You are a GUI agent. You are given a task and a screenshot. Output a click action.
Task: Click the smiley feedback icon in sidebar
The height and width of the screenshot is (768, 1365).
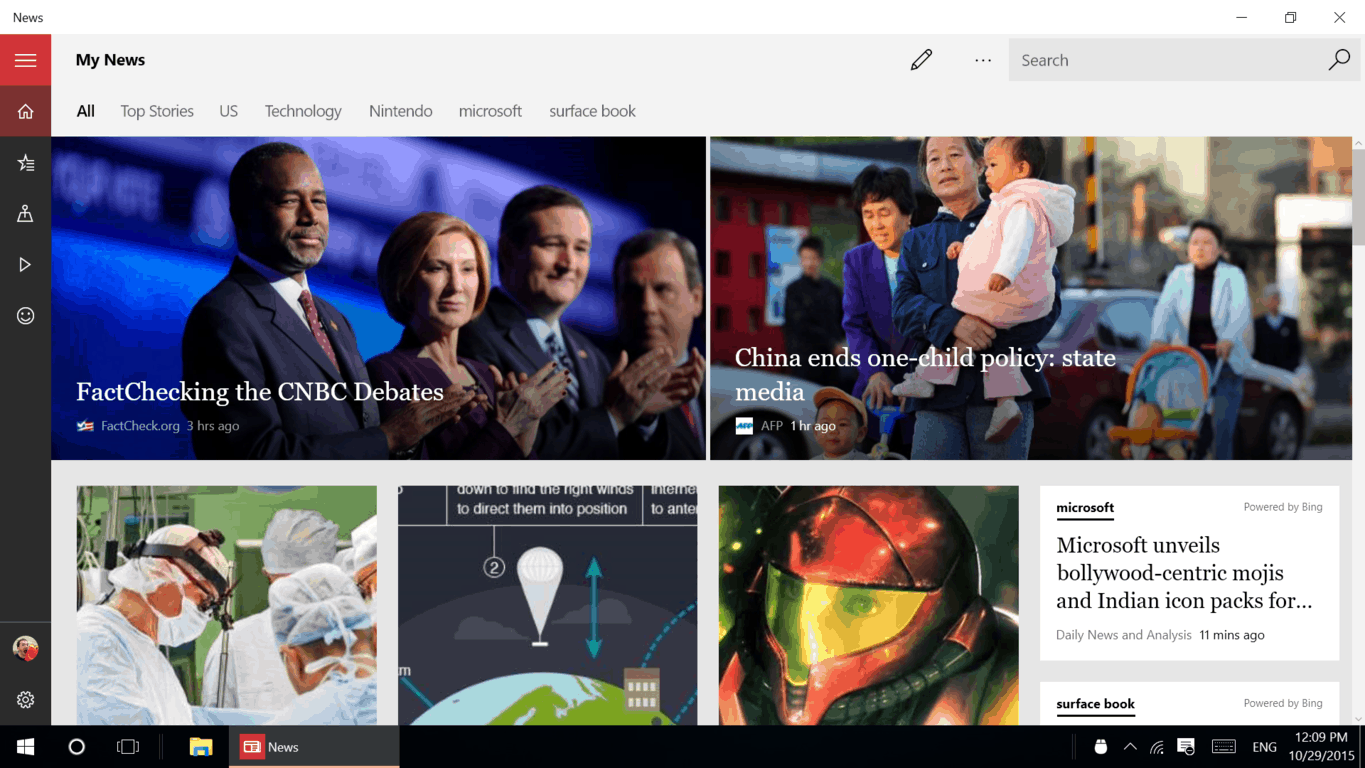tap(25, 316)
